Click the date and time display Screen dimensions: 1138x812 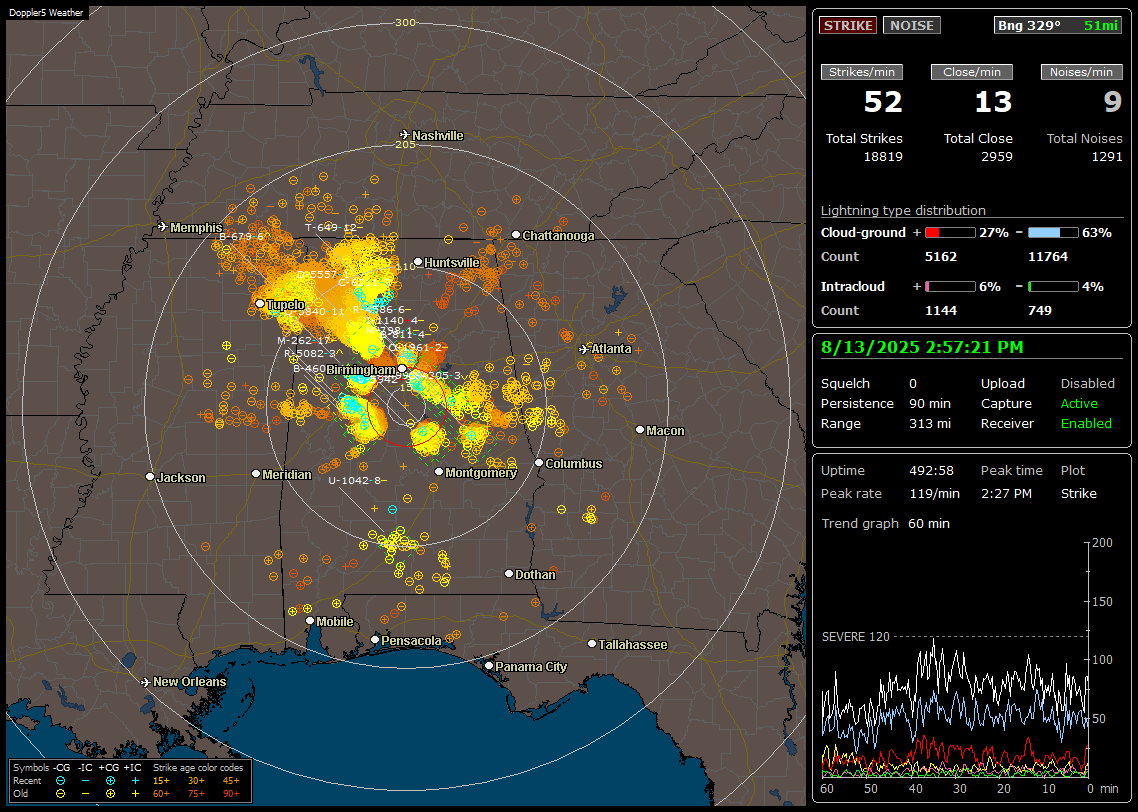tap(922, 348)
